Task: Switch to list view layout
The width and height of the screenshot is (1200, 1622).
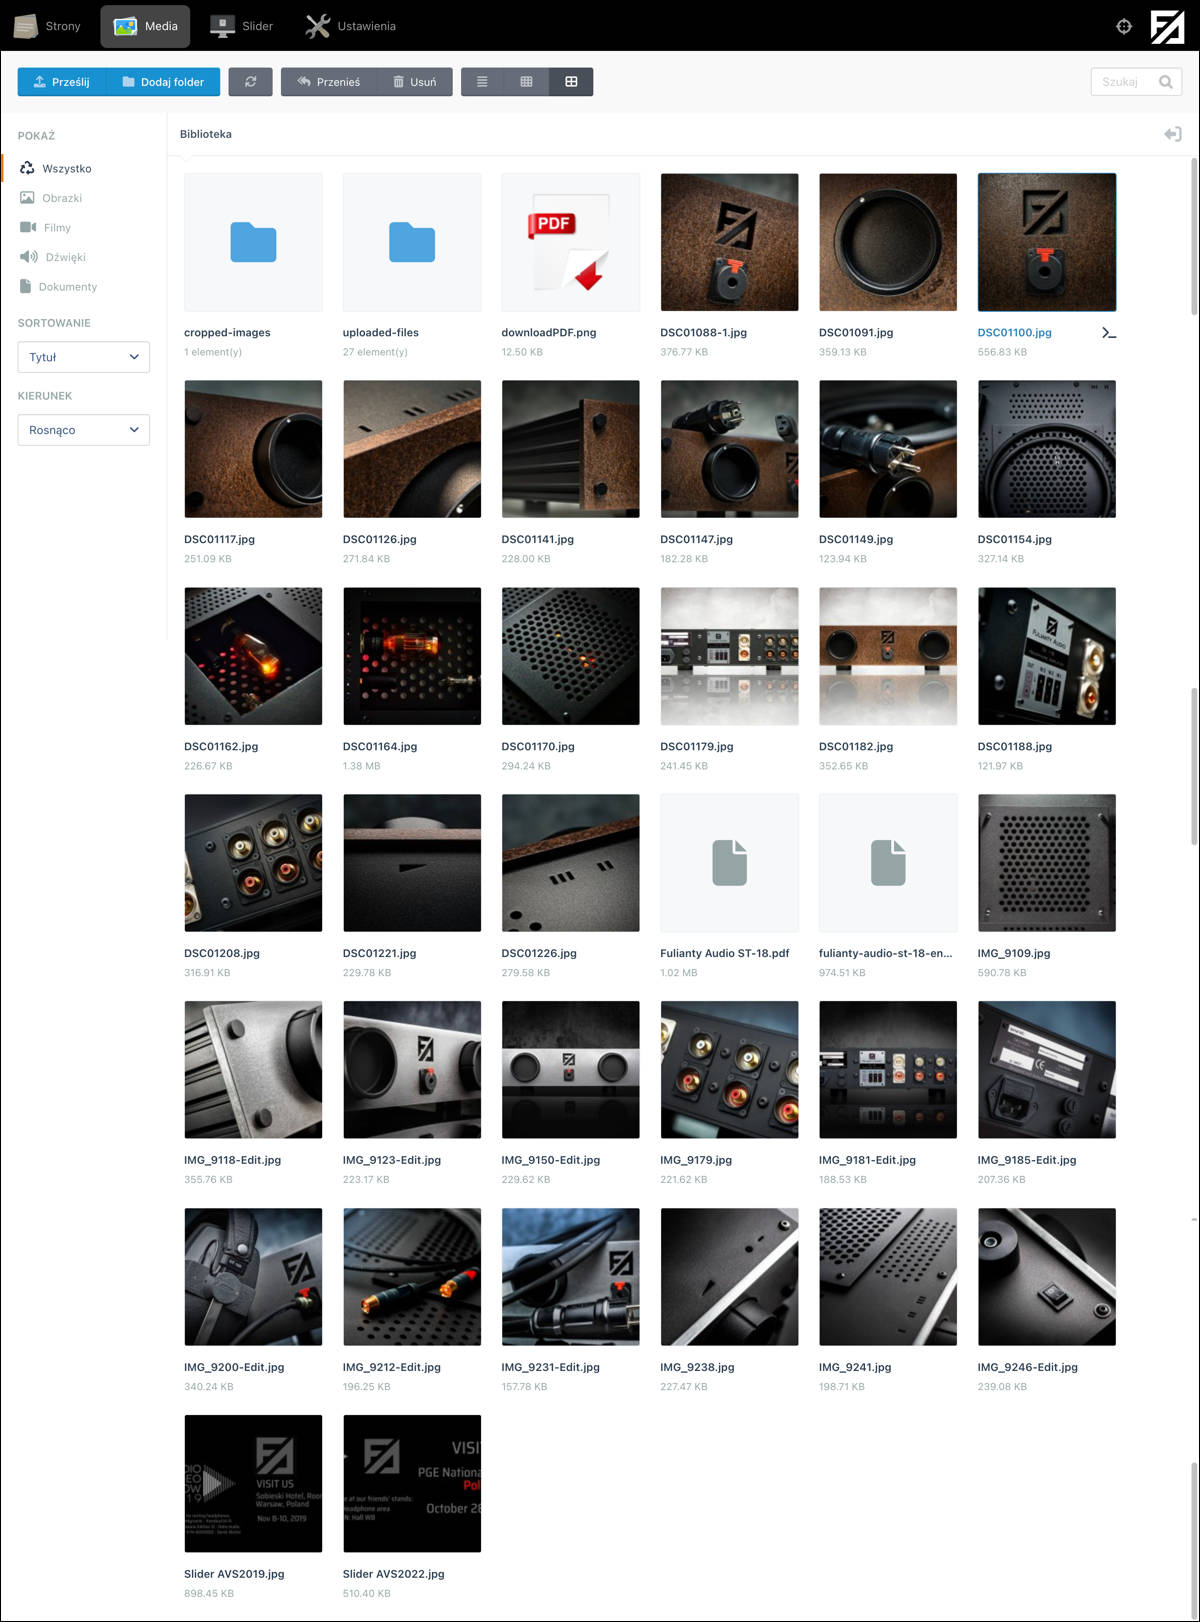Action: (x=482, y=82)
